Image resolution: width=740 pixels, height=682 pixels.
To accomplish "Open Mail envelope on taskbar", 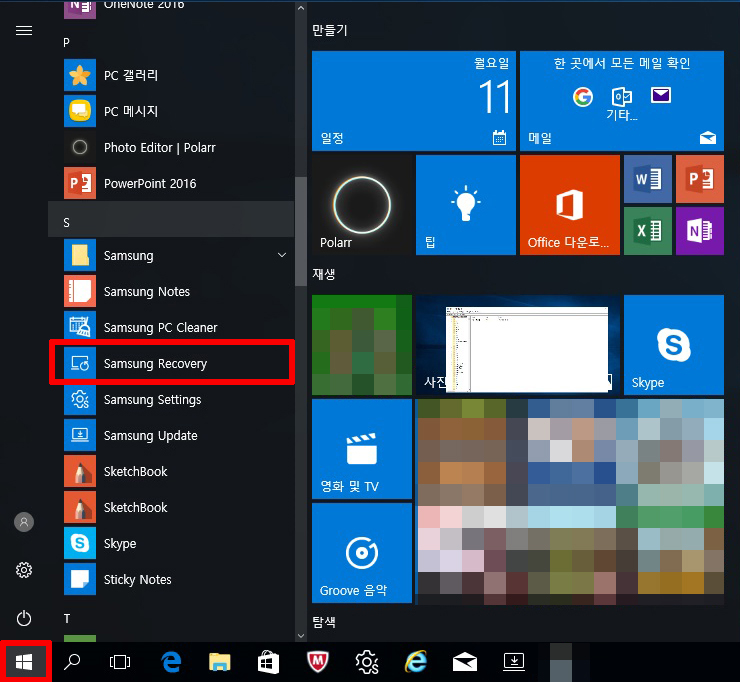I will (x=465, y=662).
